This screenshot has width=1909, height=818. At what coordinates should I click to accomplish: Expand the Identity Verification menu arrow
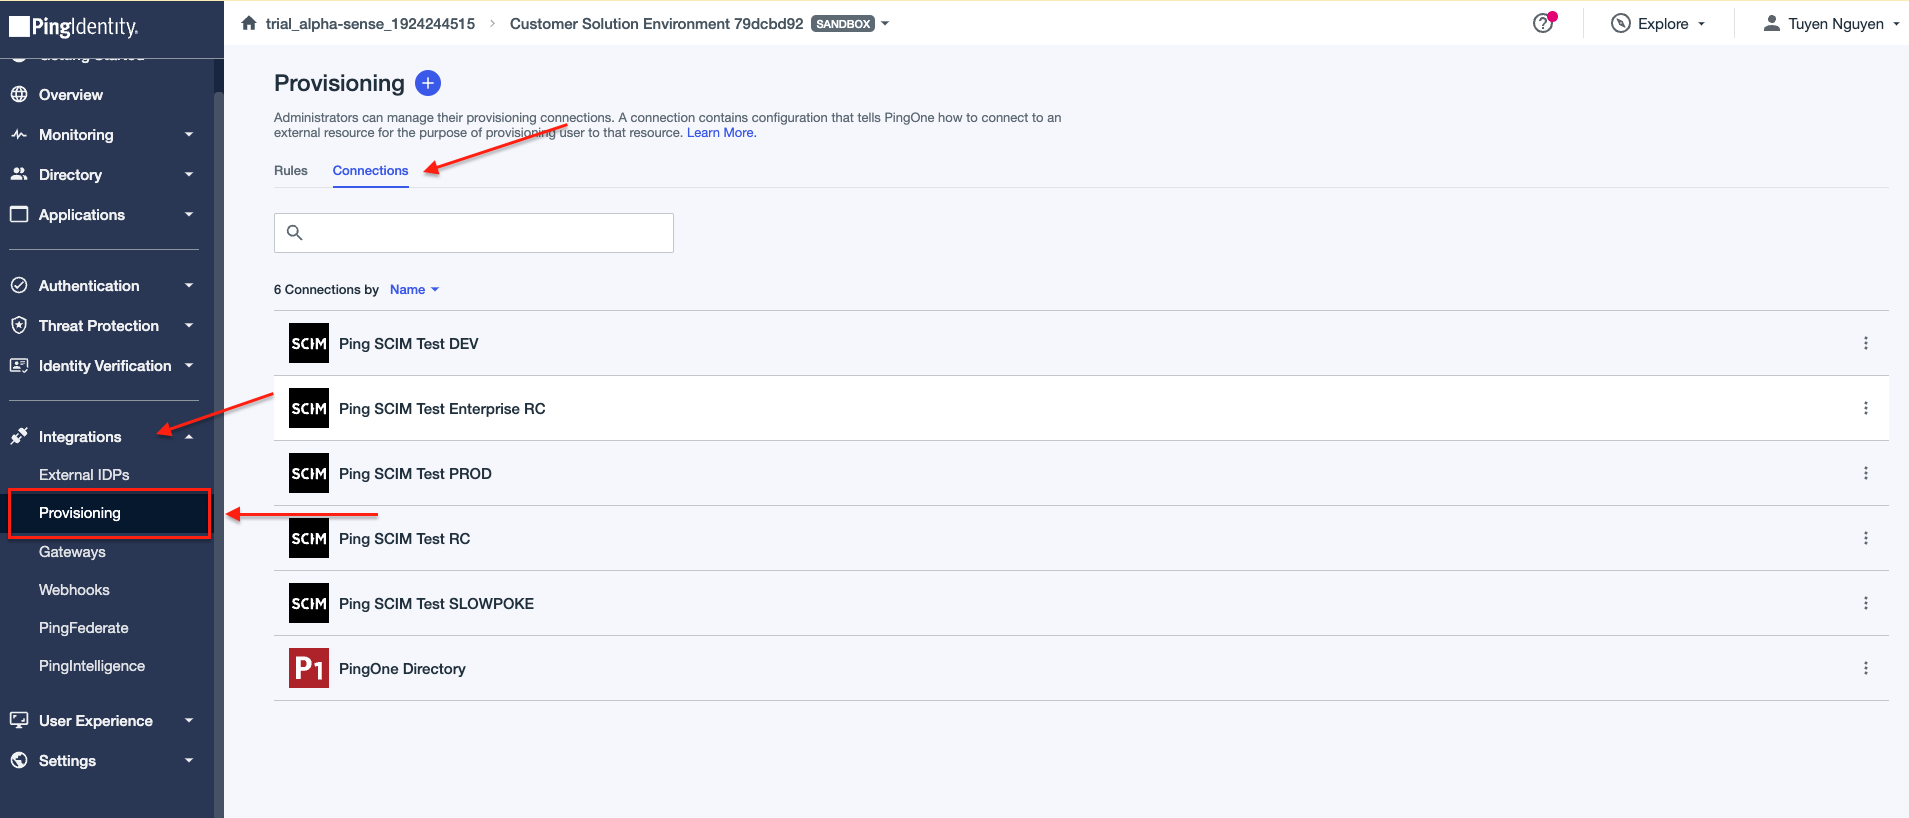tap(189, 365)
